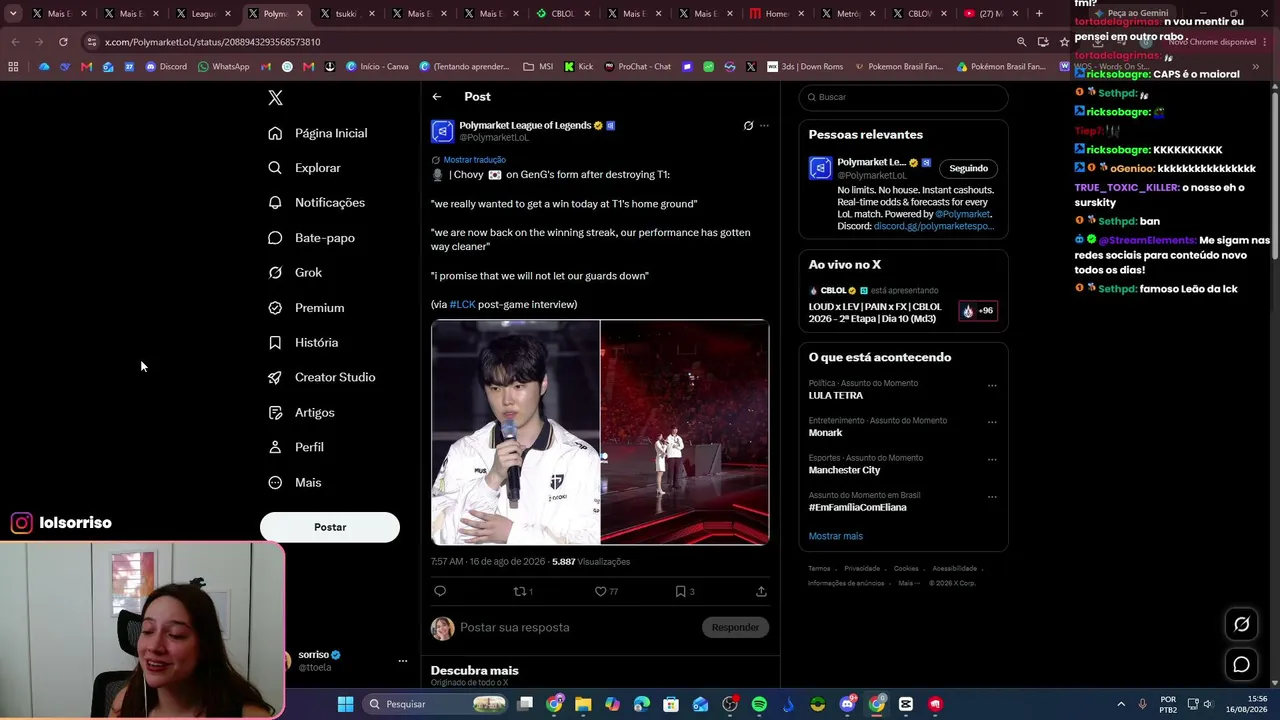The height and width of the screenshot is (720, 1280).
Task: Click the Grok icon on the post header
Action: point(748,126)
